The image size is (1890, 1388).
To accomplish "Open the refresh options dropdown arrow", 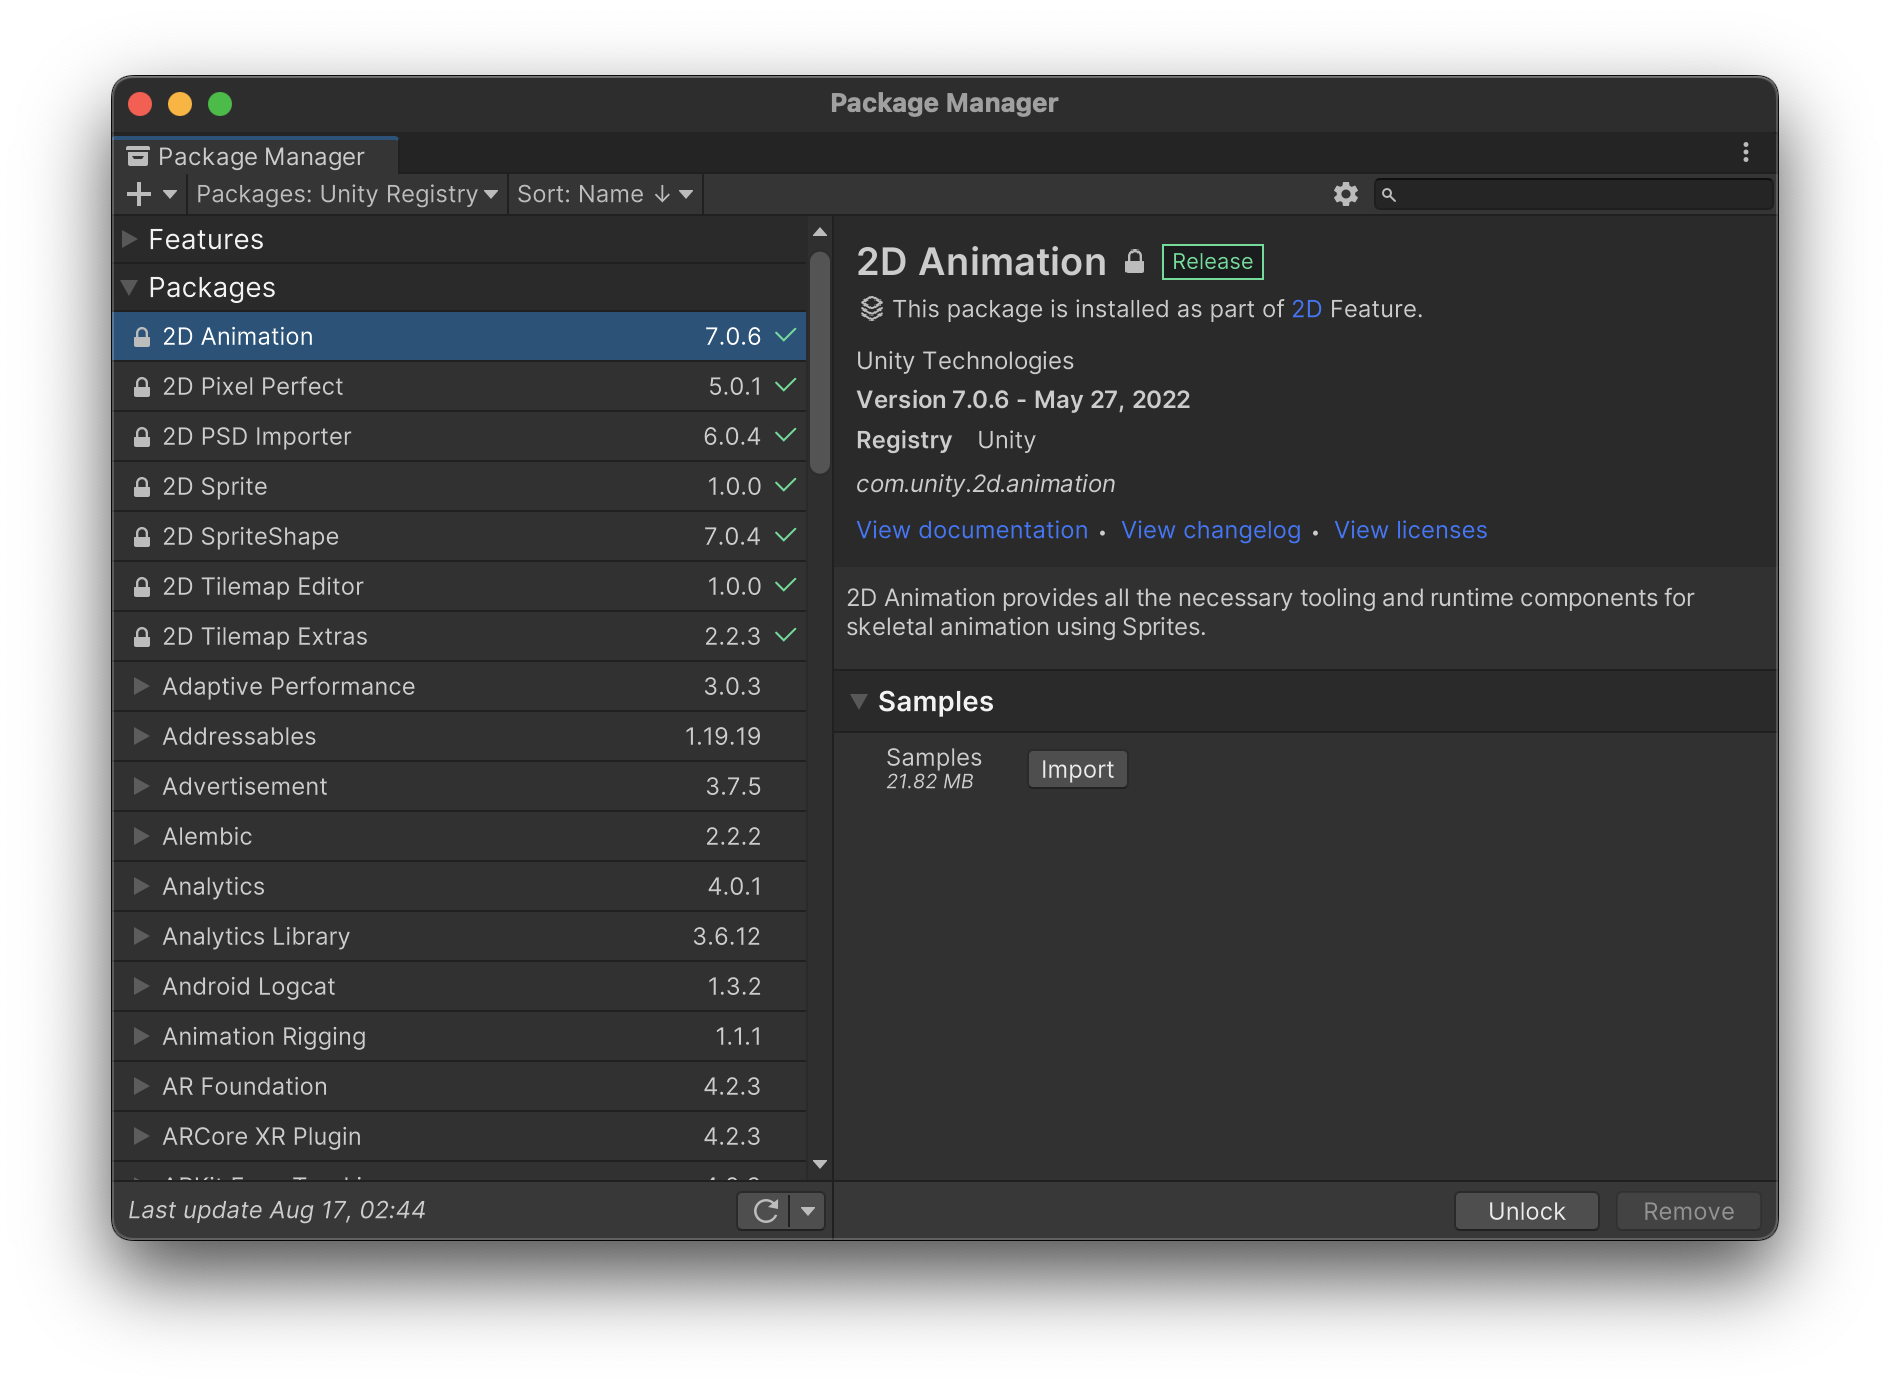I will pos(808,1211).
